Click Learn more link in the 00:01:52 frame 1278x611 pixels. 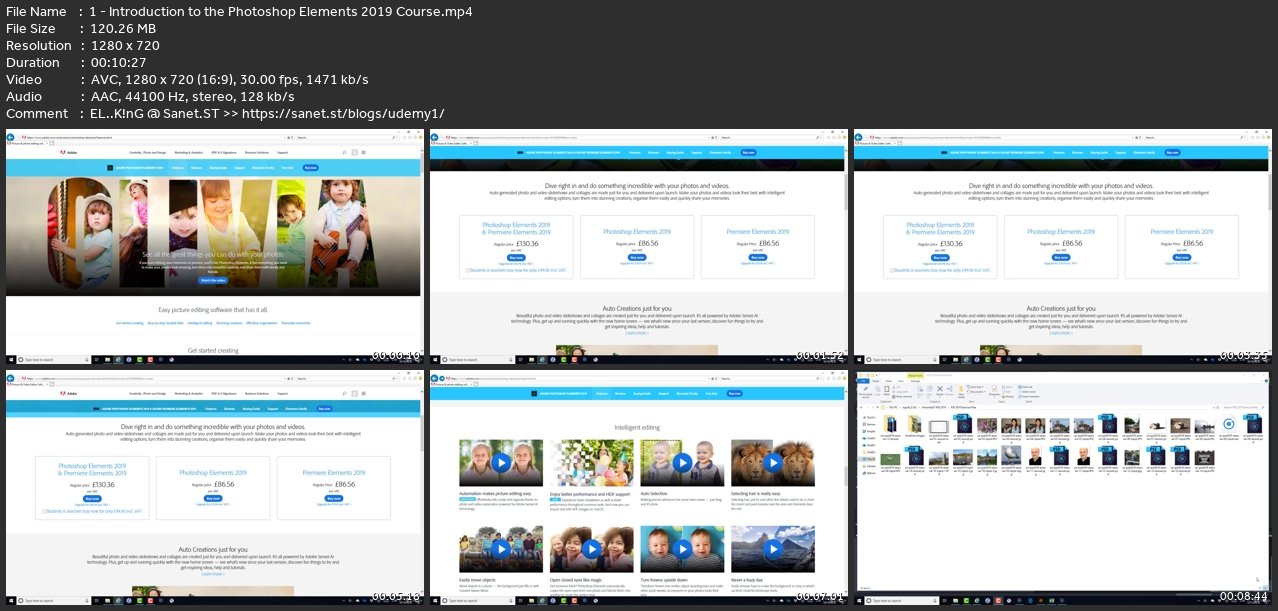click(x=637, y=333)
